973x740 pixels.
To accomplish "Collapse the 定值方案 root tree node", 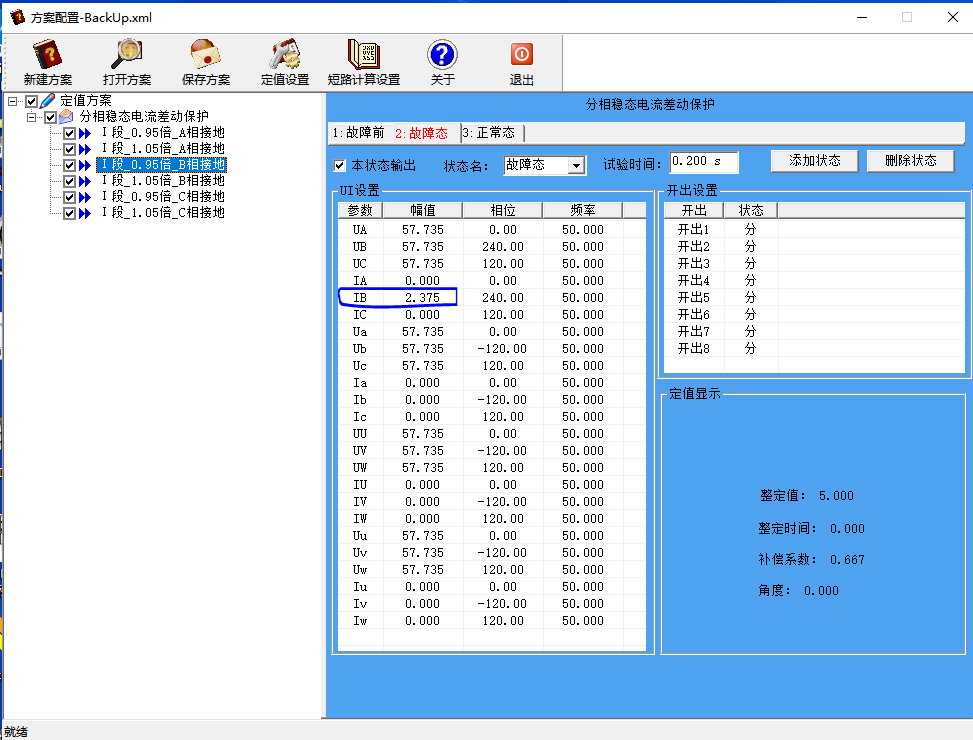I will pos(13,101).
